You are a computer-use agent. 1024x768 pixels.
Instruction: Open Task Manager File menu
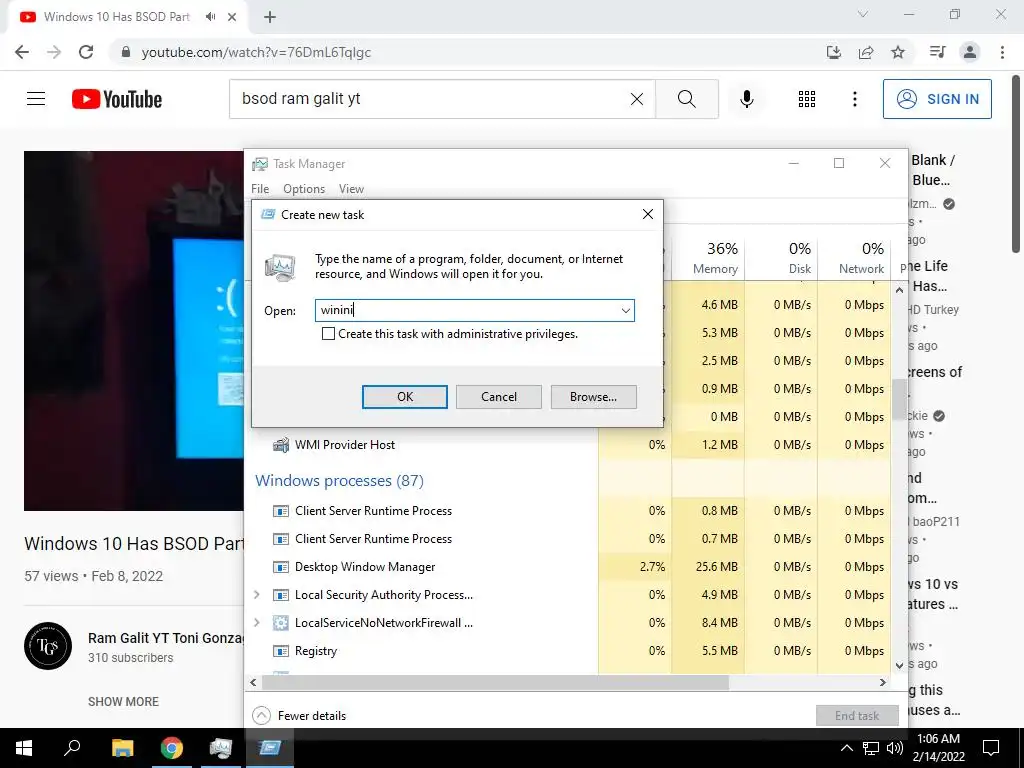point(260,189)
